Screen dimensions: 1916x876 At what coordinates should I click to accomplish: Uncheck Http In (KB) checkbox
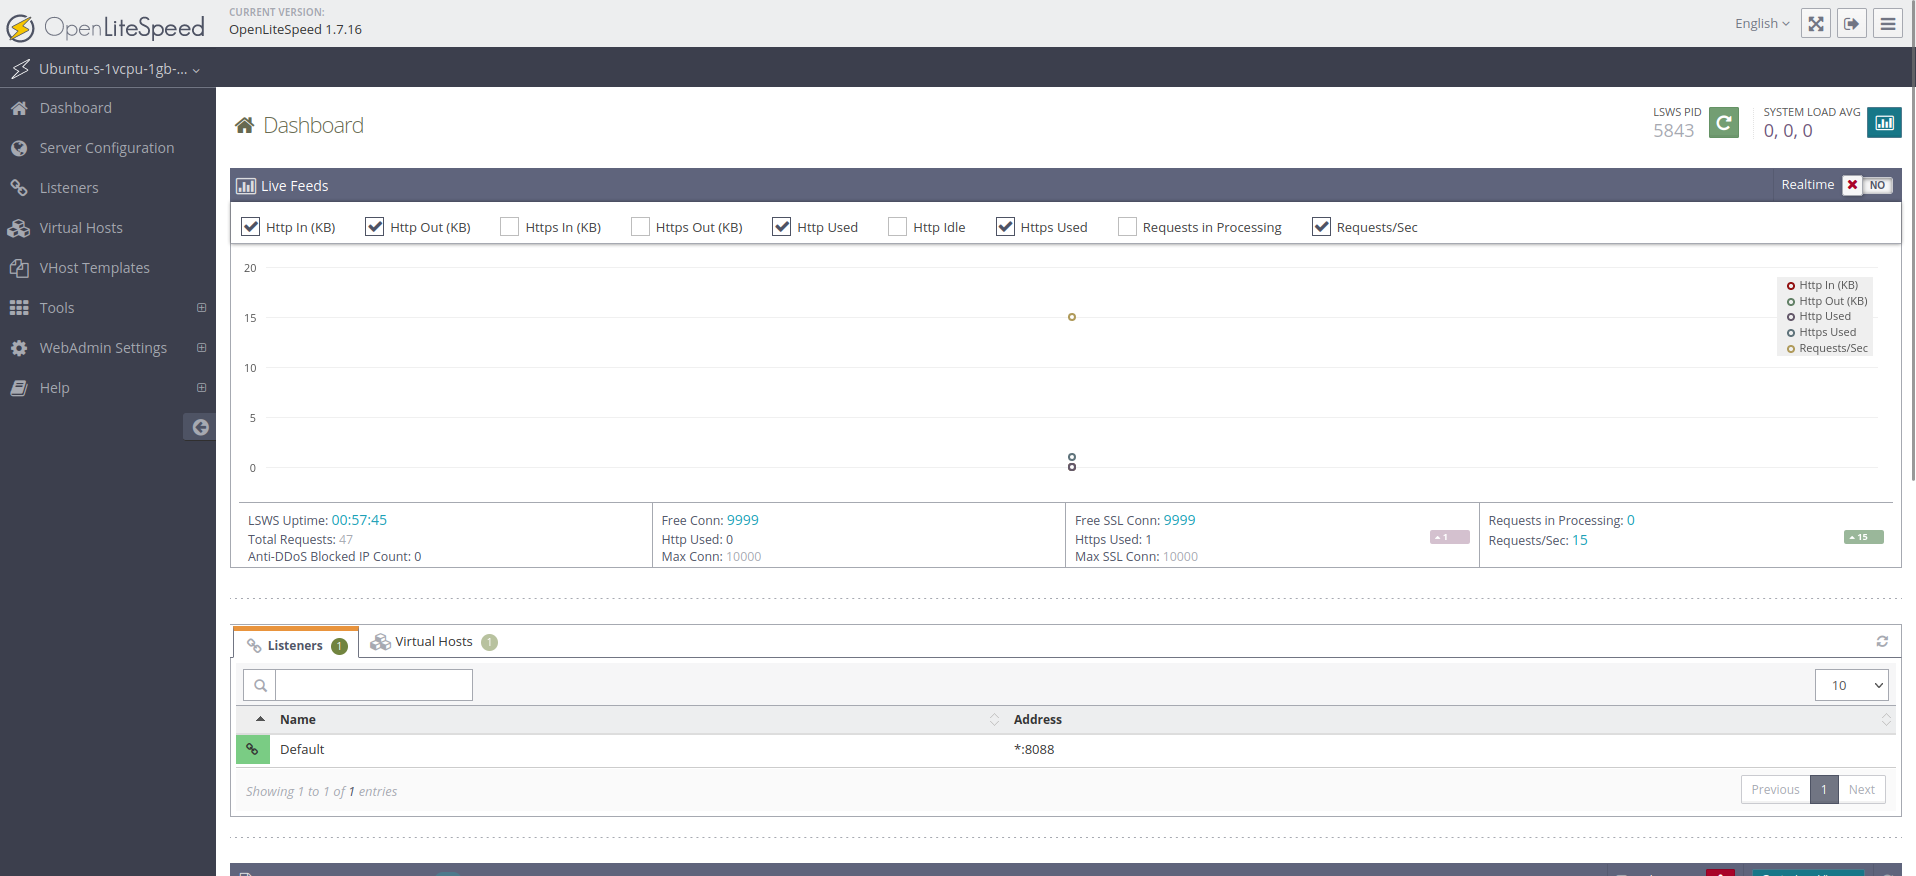[251, 227]
